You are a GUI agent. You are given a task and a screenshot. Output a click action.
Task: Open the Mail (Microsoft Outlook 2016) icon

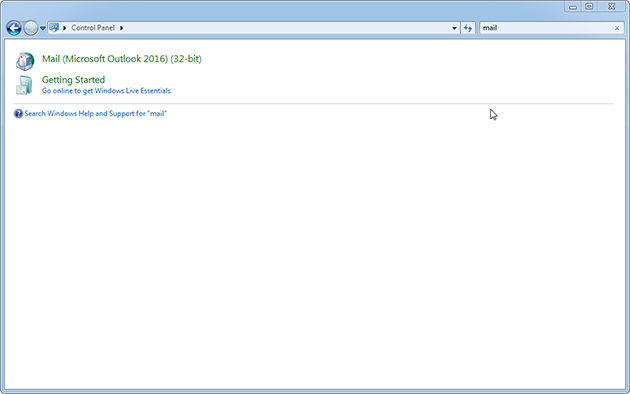tap(25, 61)
